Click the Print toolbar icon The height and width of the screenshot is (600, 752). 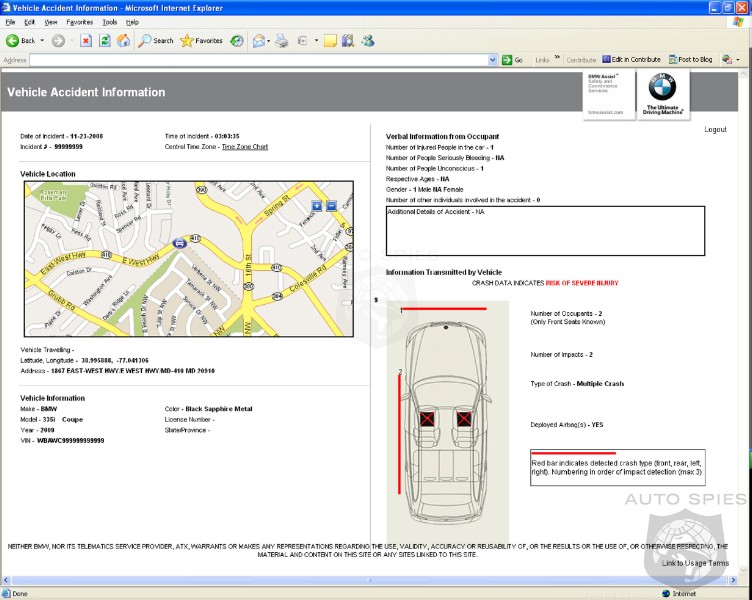[282, 41]
